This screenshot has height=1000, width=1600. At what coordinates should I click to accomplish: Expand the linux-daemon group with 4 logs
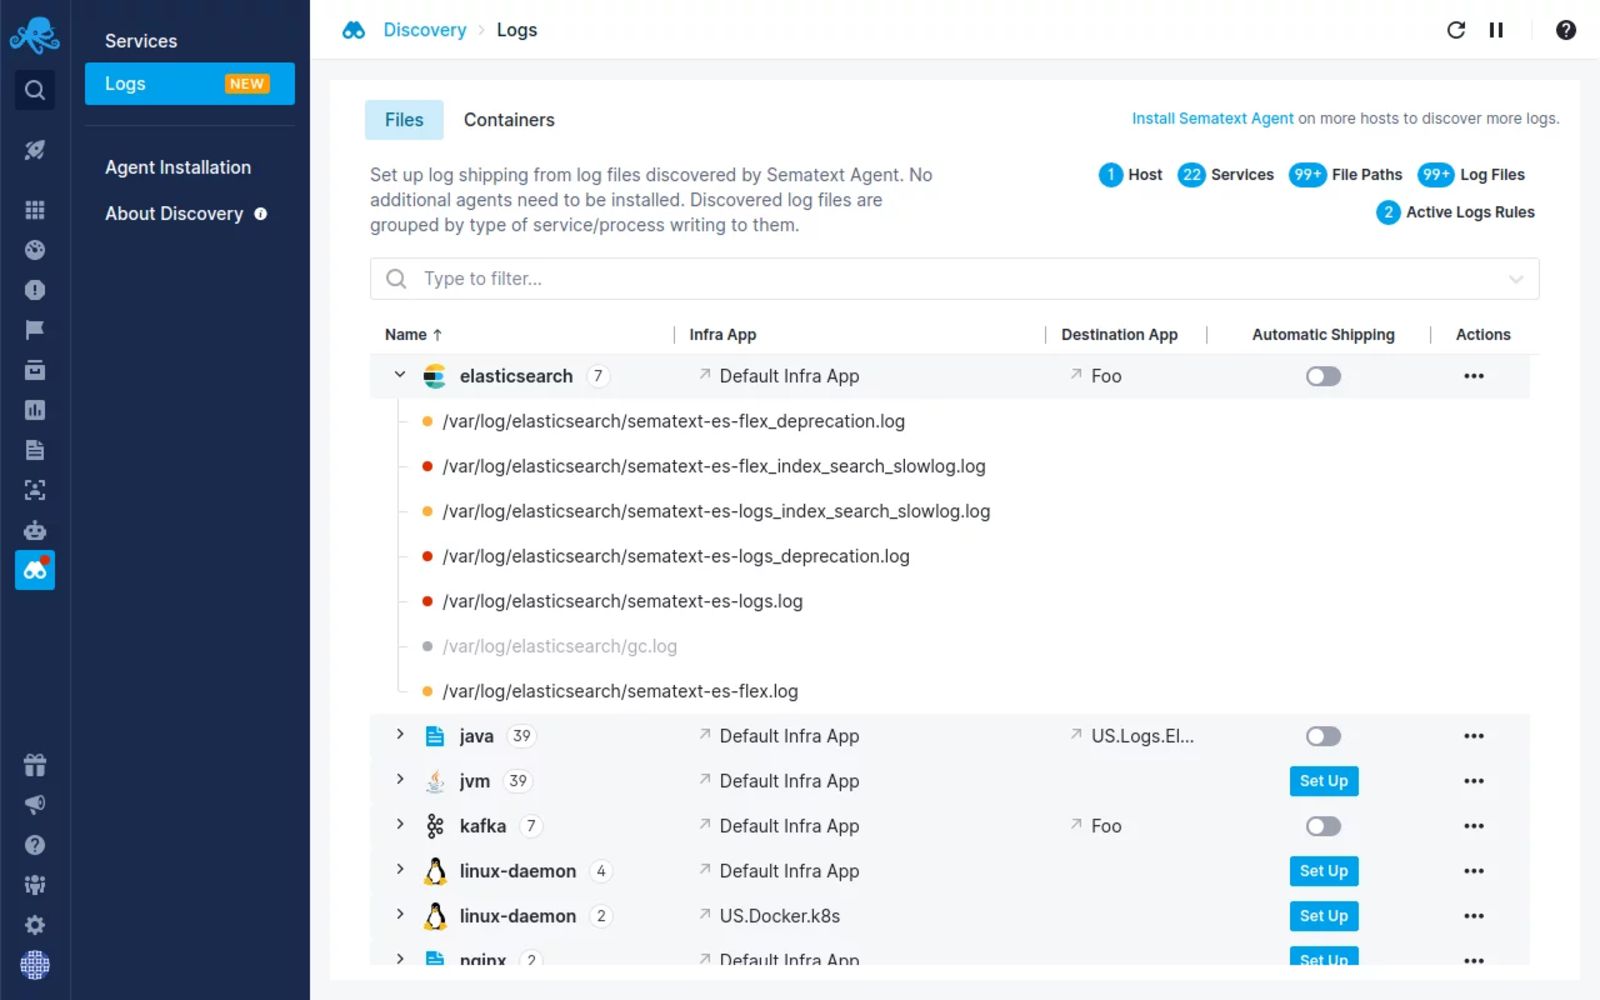pyautogui.click(x=400, y=870)
